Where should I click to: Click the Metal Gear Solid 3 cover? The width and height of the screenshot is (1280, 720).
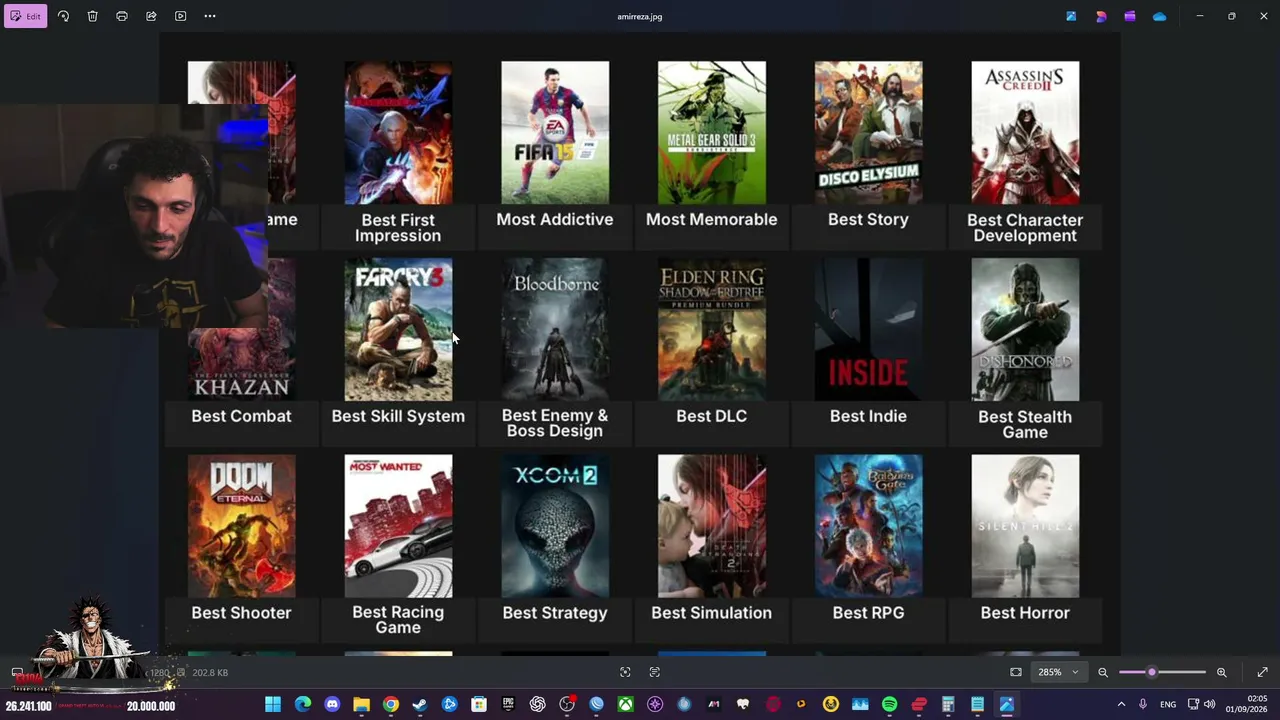click(712, 132)
